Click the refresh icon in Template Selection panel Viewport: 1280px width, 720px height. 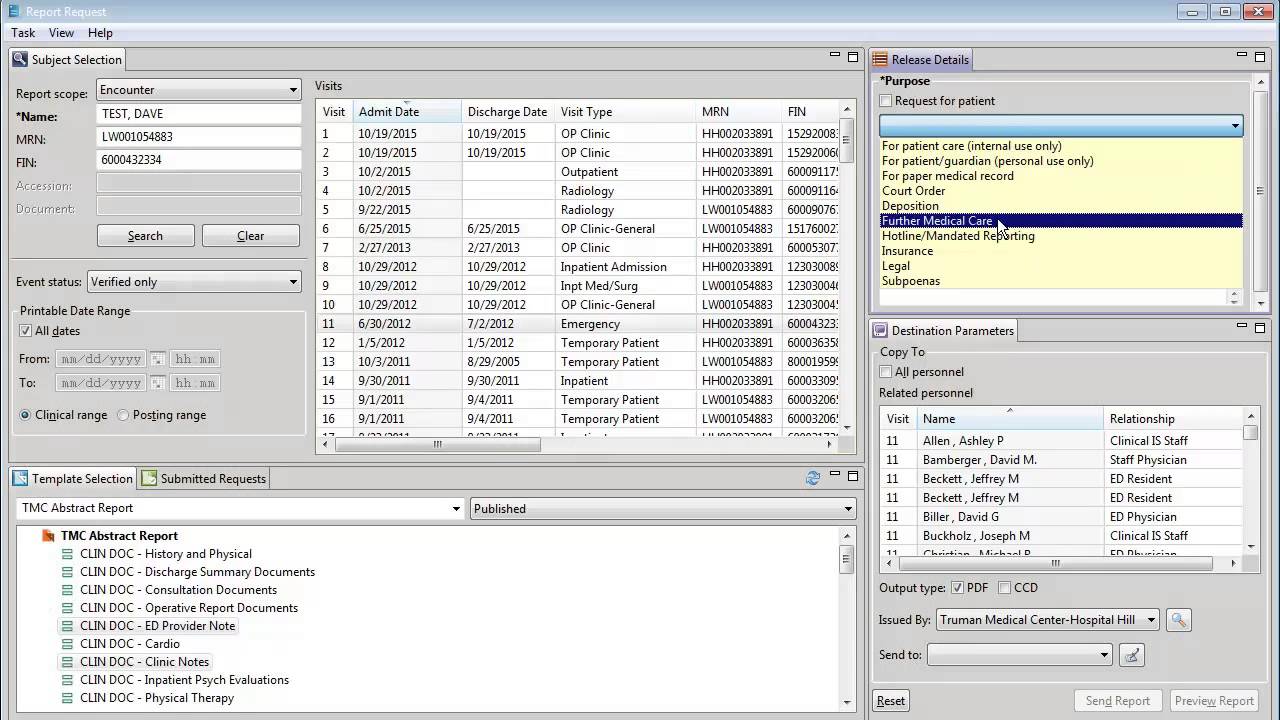[x=813, y=478]
